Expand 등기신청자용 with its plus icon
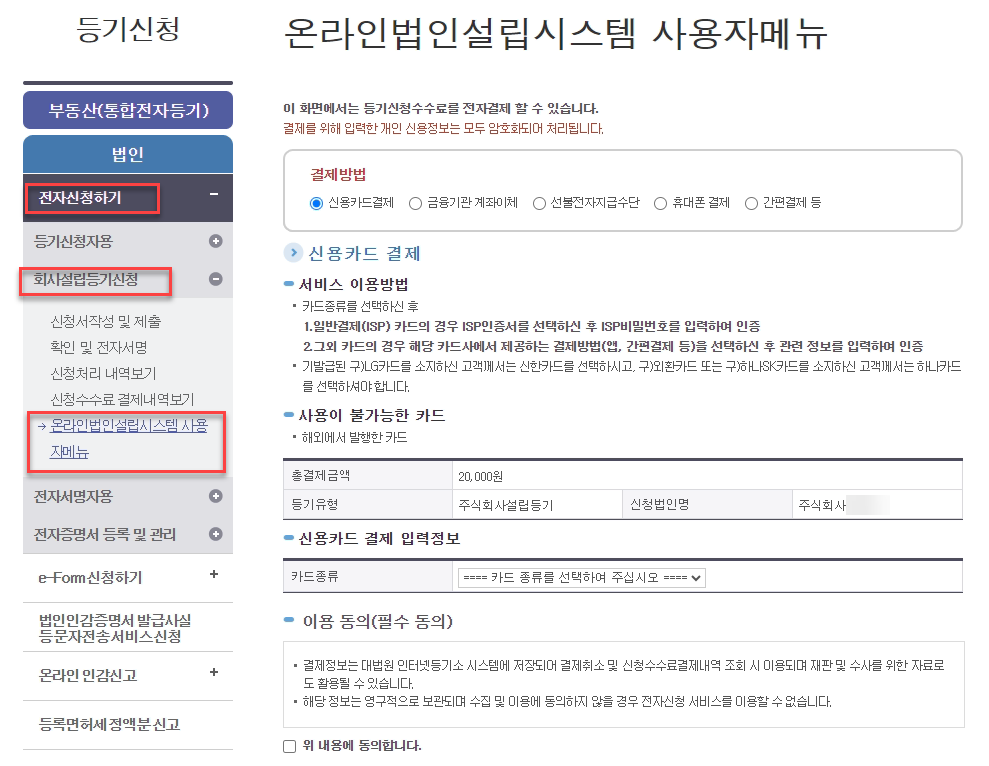The image size is (989, 766). (216, 241)
